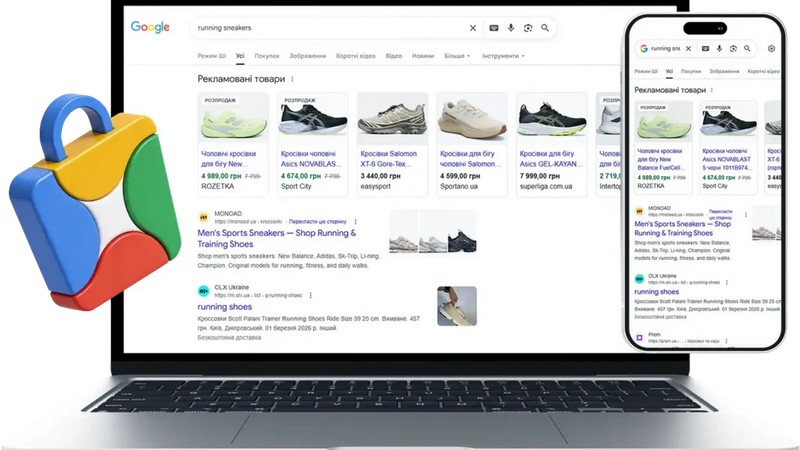Screen dimensions: 800x450
Task: Tap the green New Balance shoe image on phone
Action: [663, 122]
